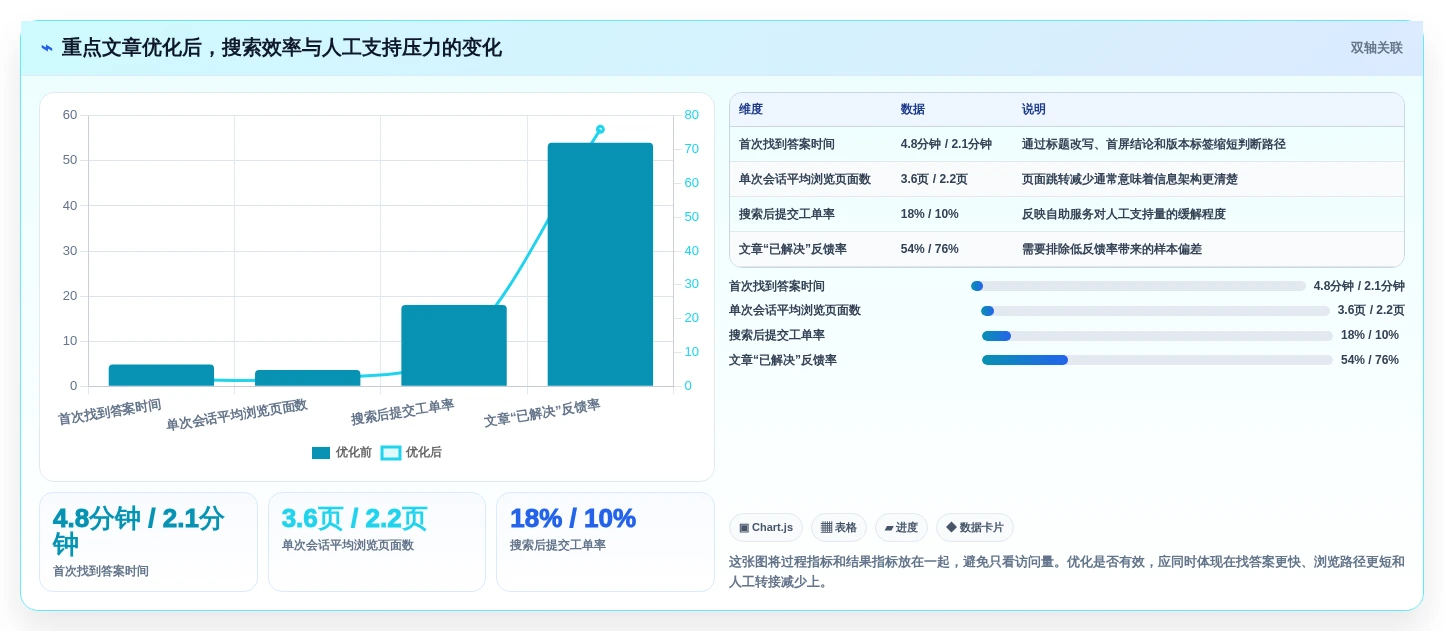Click x-axis label 单次会话平均浏览页面数
The width and height of the screenshot is (1444, 631).
tap(236, 415)
